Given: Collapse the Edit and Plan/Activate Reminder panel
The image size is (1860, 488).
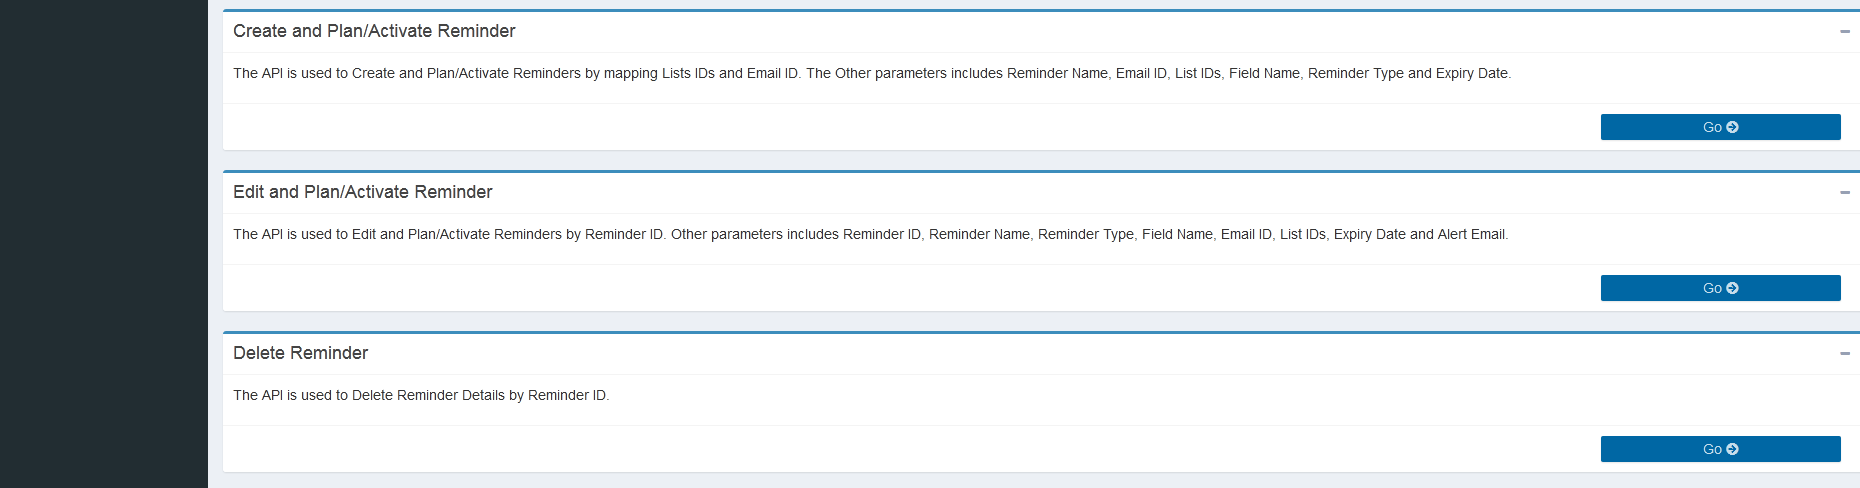Looking at the screenshot, I should tap(1844, 193).
